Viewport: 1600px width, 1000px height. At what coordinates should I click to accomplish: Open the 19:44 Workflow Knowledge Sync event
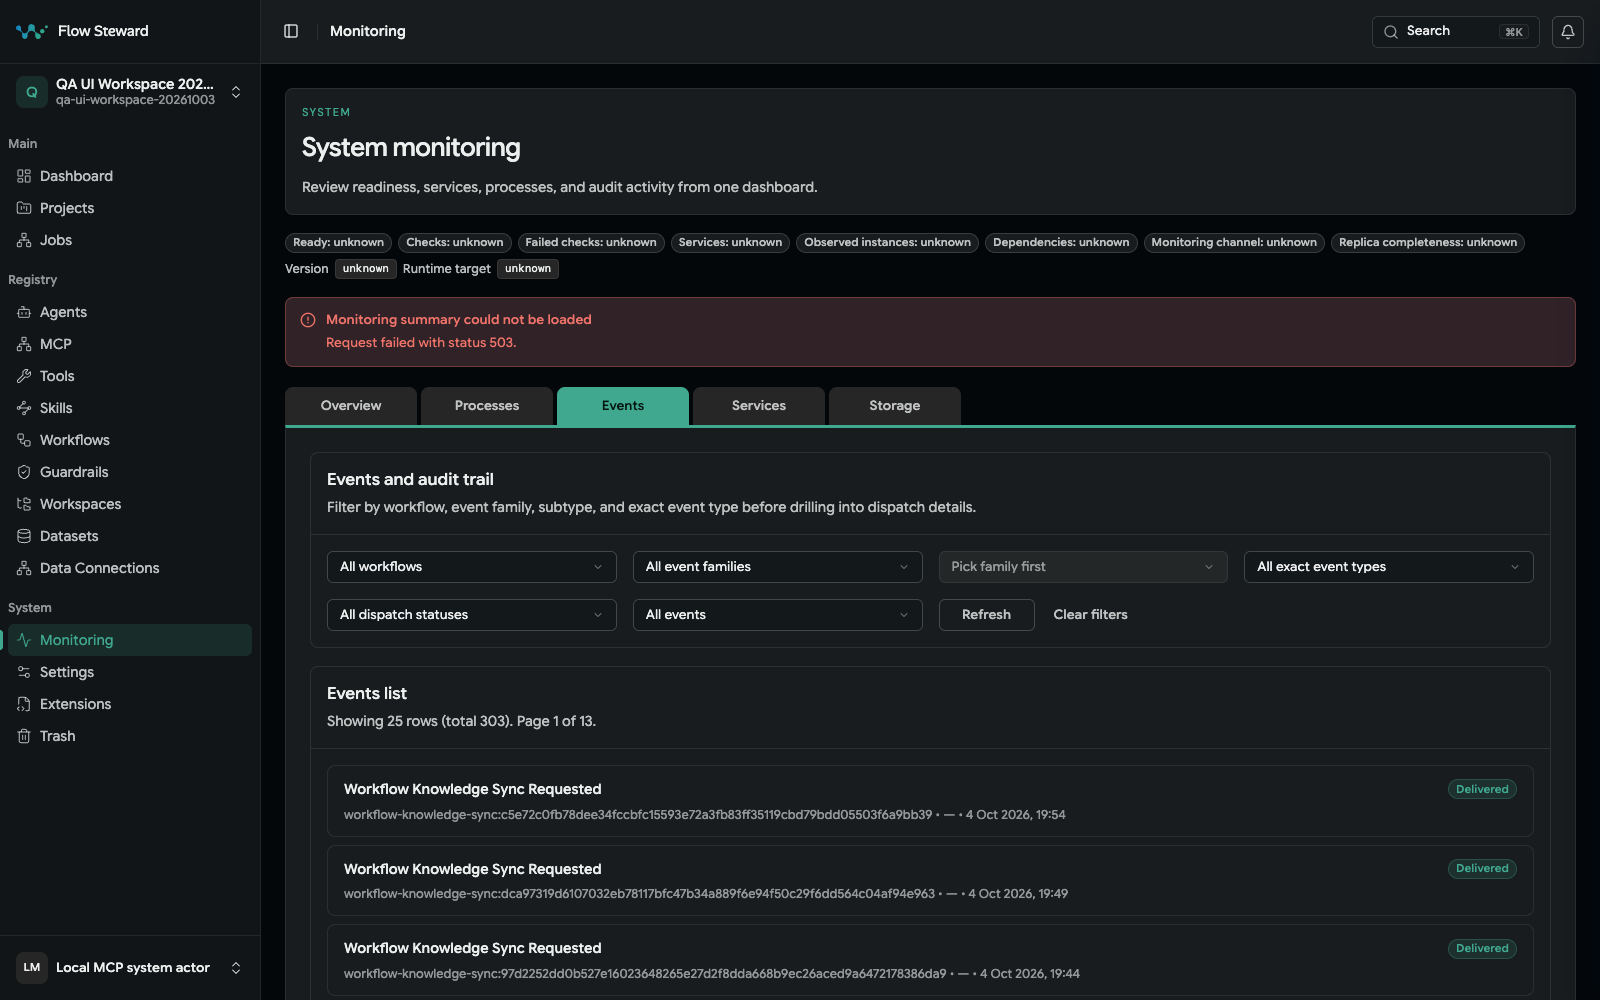(930, 960)
